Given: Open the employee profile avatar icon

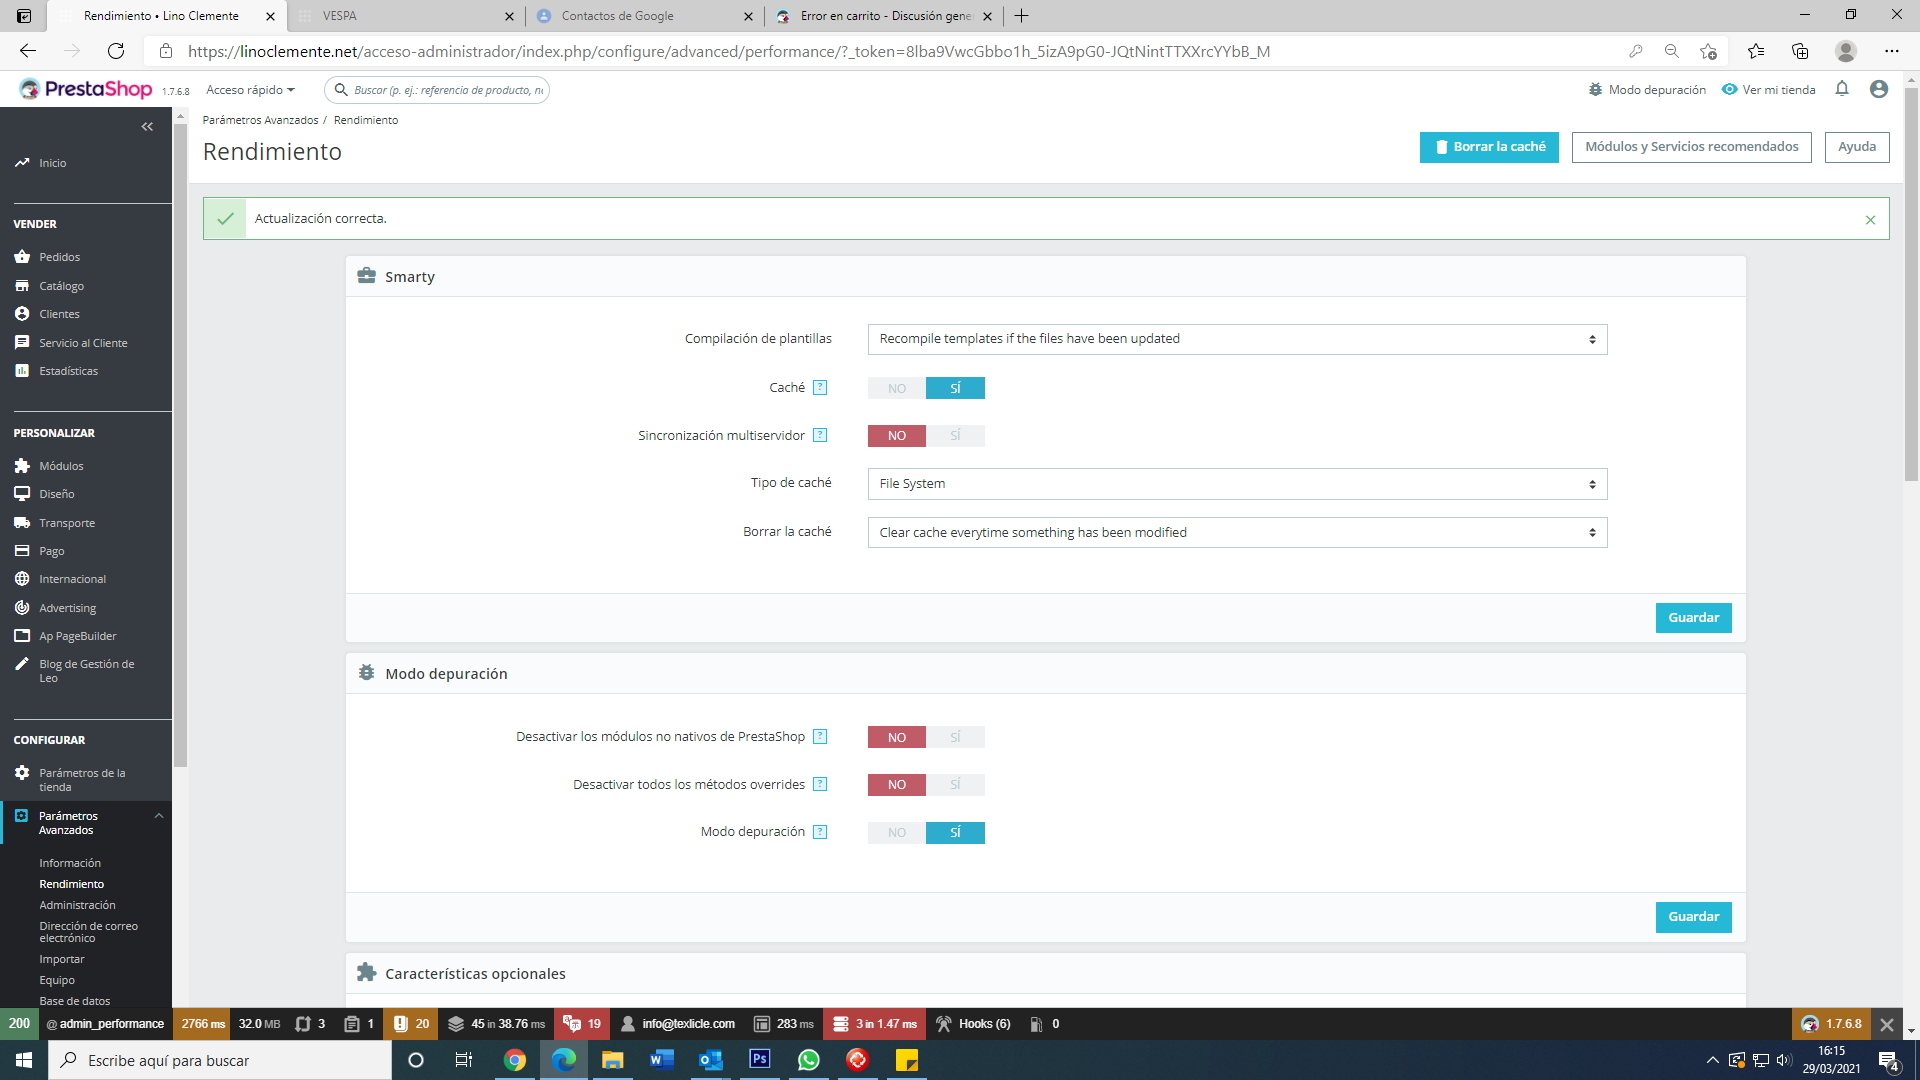Looking at the screenshot, I should [1879, 89].
